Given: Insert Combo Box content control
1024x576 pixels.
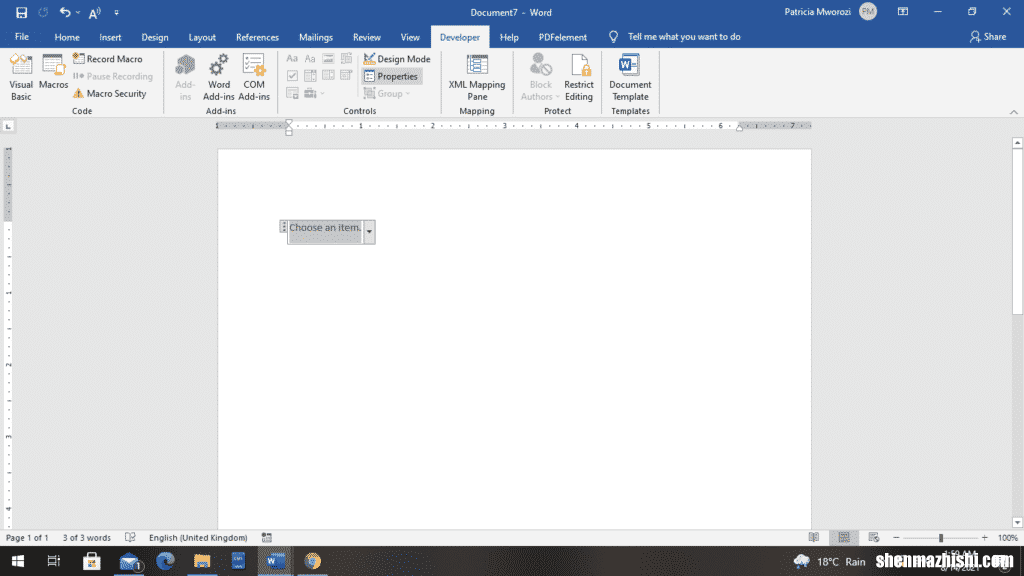Looking at the screenshot, I should (x=310, y=76).
